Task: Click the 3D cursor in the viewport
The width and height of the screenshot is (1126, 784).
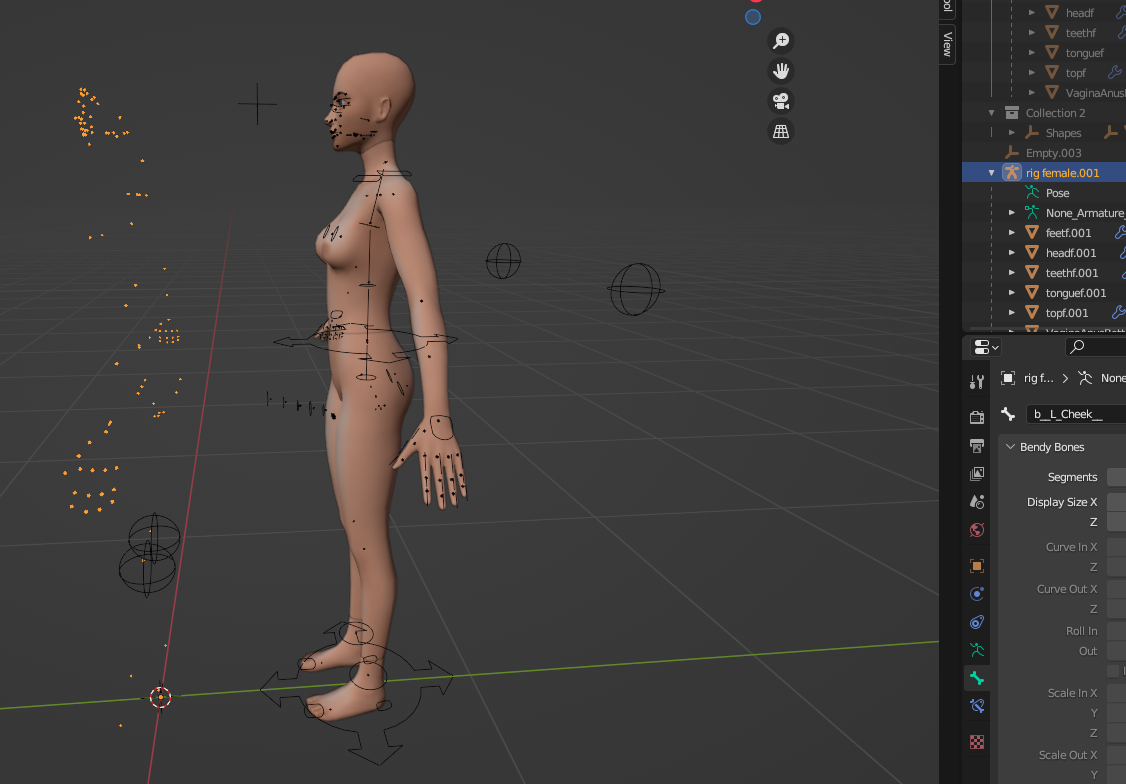Action: 161,697
